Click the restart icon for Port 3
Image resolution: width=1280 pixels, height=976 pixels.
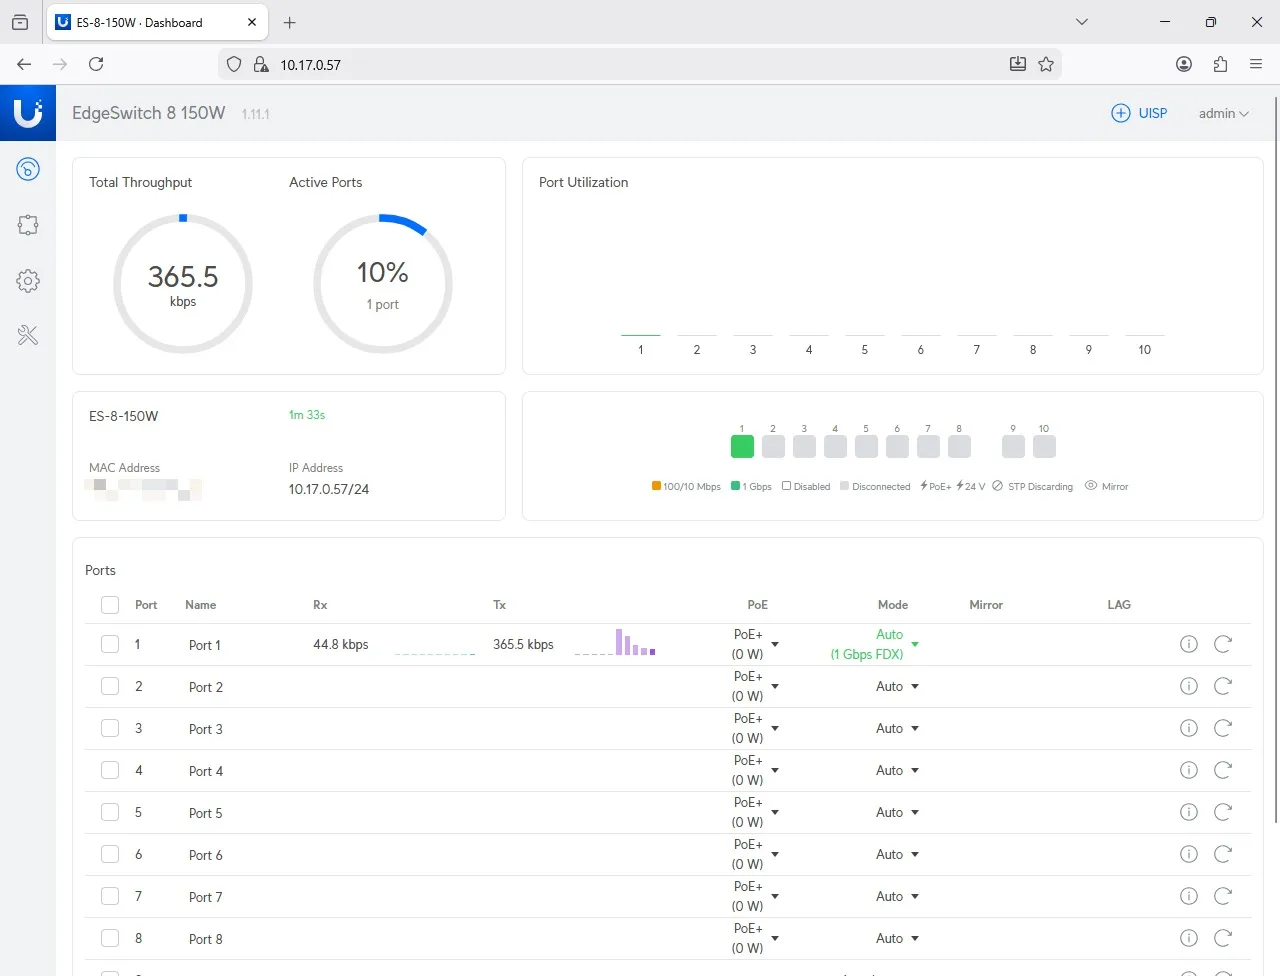[x=1222, y=728]
